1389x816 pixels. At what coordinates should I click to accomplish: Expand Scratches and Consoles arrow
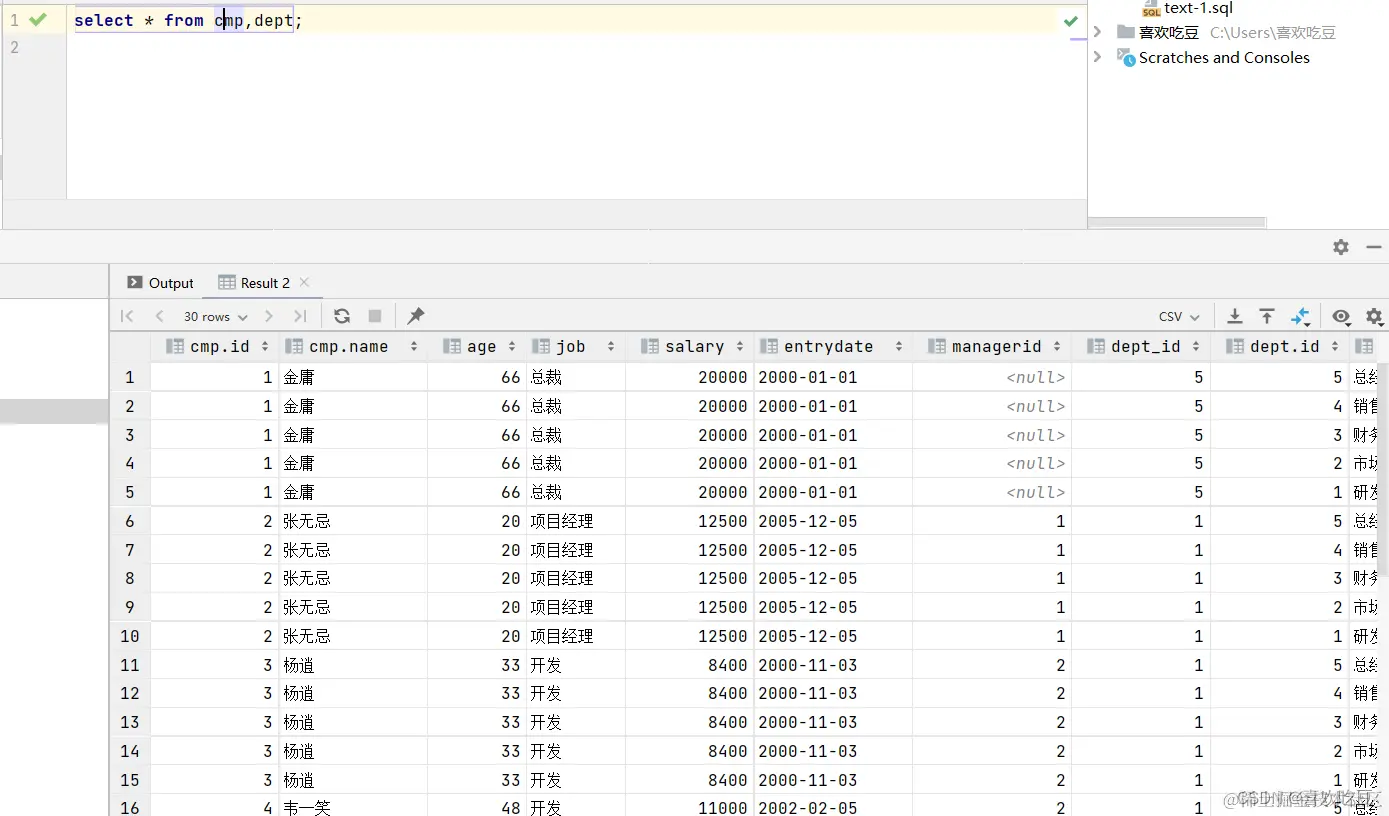(x=1098, y=57)
